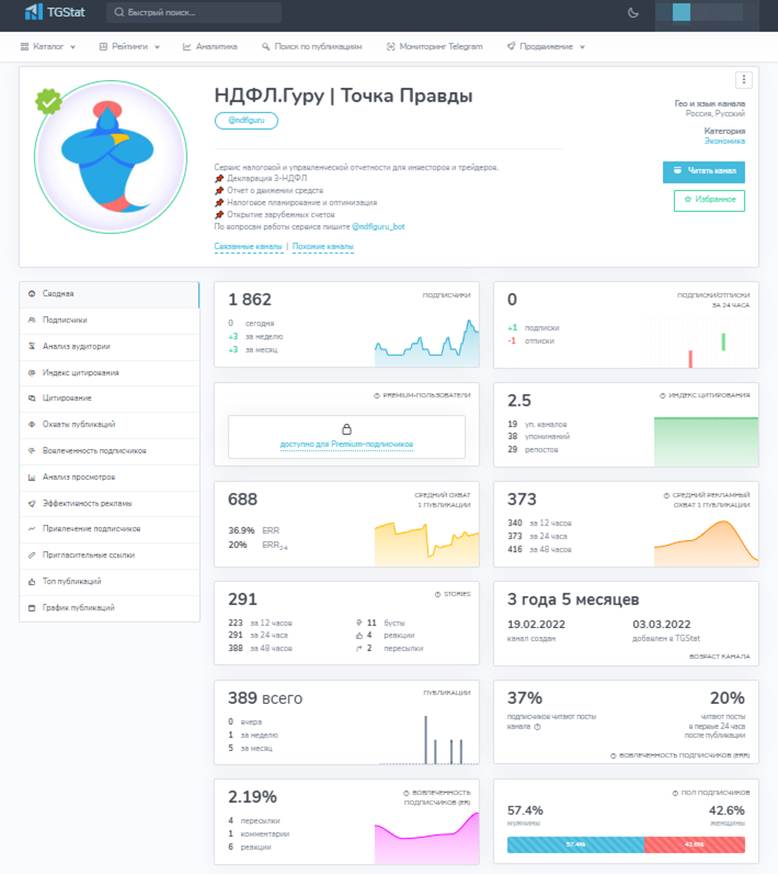Click the 389 всего publications count
The image size is (778, 874).
(265, 698)
